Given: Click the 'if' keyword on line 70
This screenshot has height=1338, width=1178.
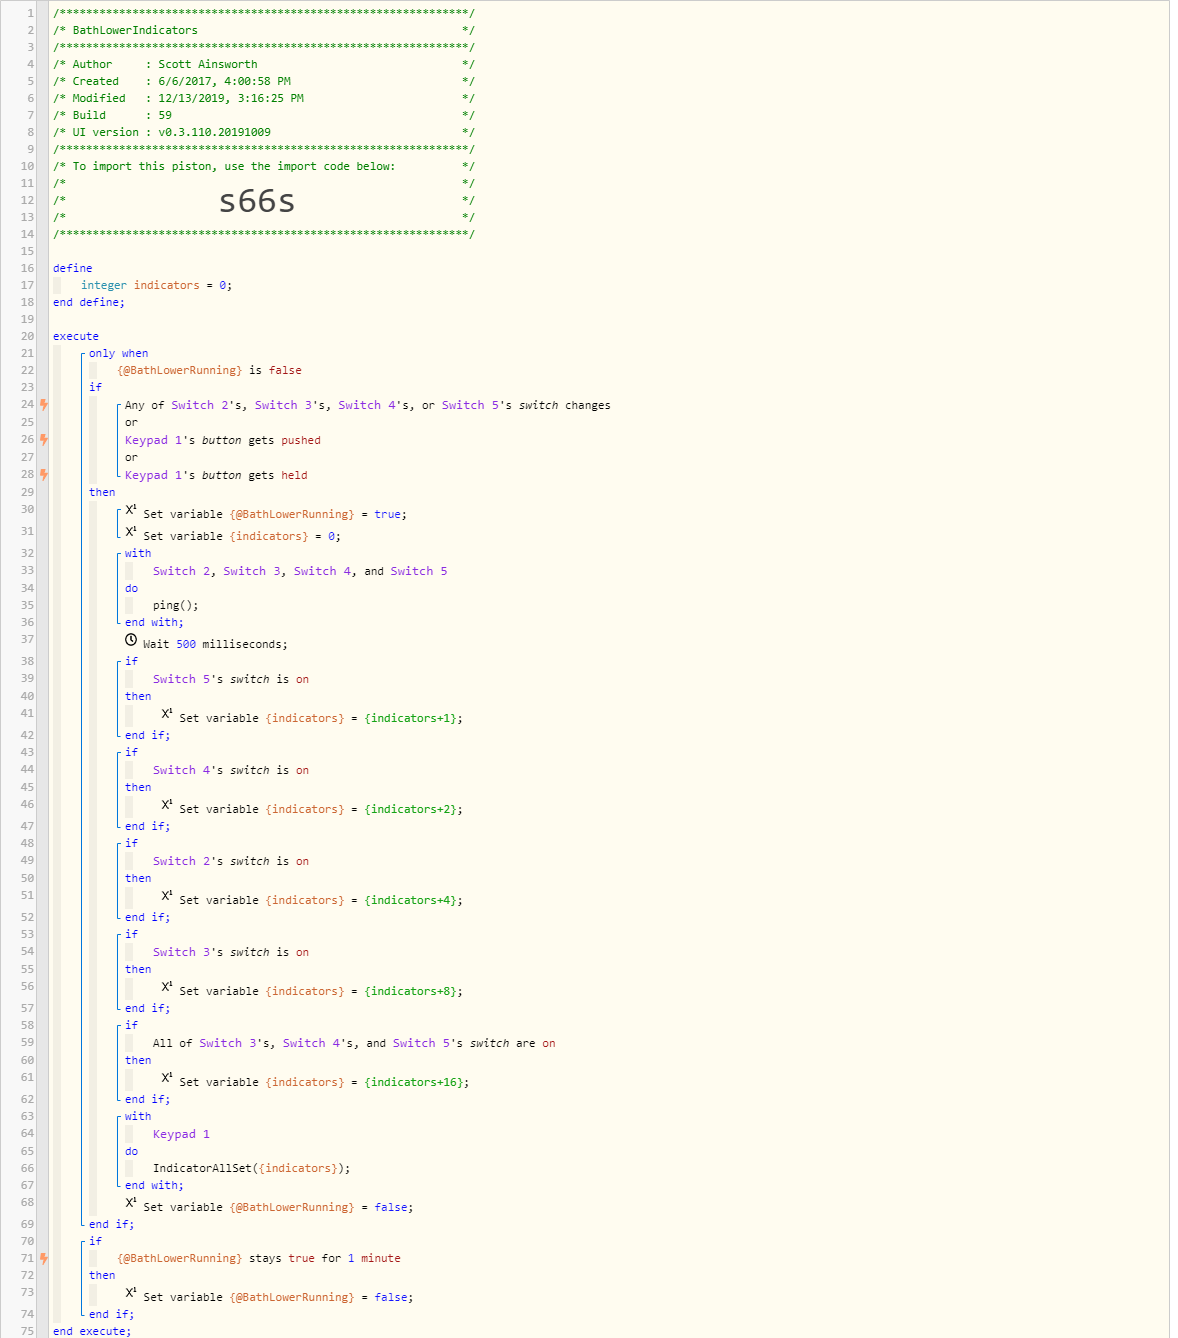Looking at the screenshot, I should [x=95, y=1241].
